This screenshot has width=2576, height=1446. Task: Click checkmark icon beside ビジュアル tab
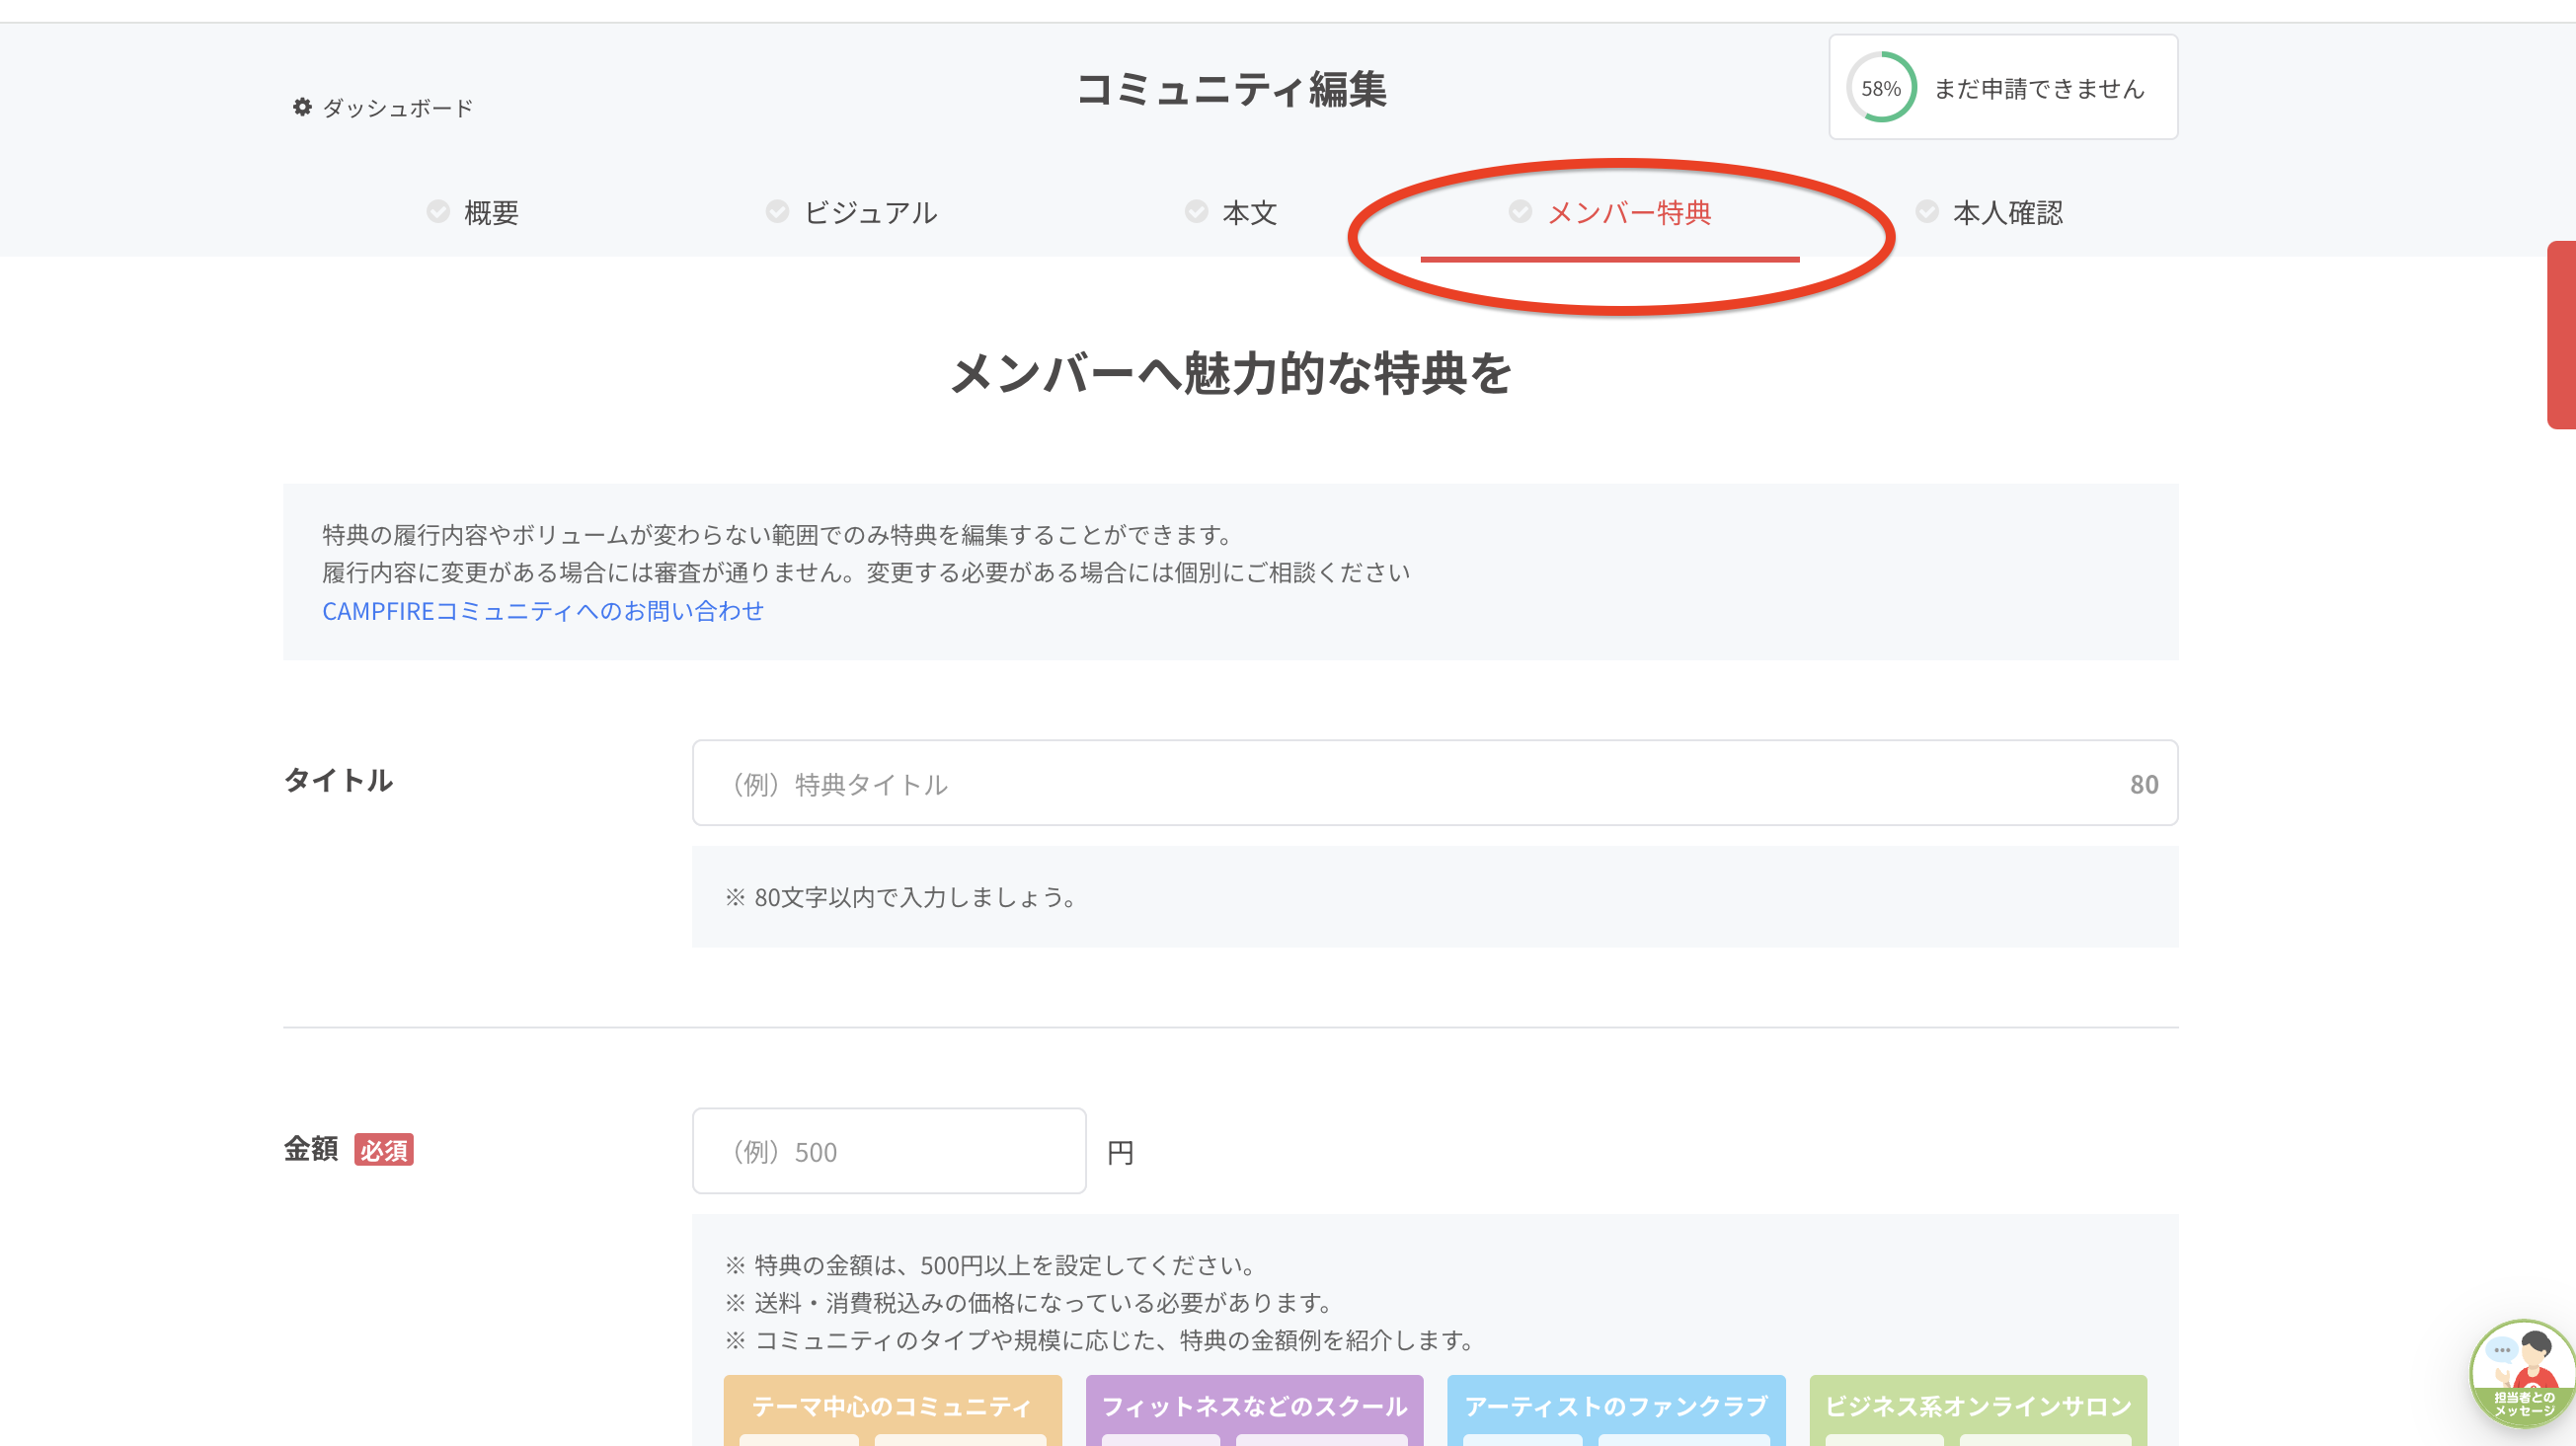[777, 212]
